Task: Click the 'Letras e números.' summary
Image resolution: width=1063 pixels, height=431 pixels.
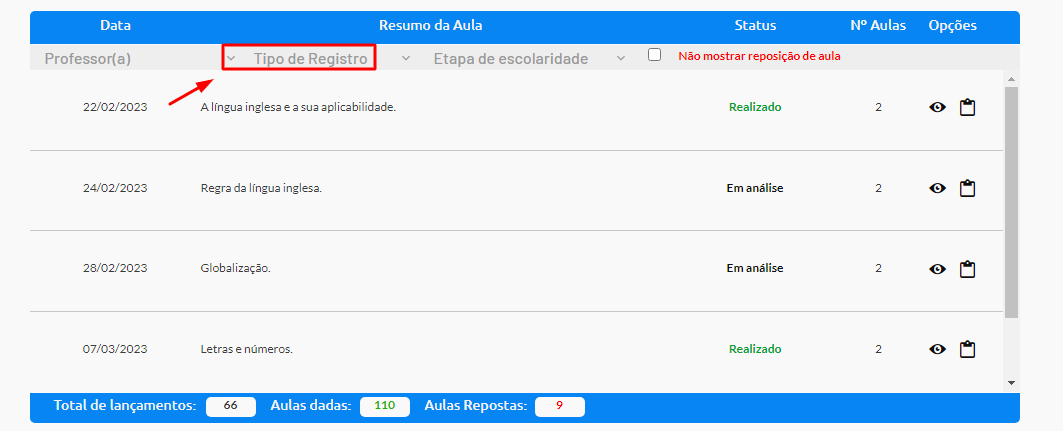Action: coord(247,350)
